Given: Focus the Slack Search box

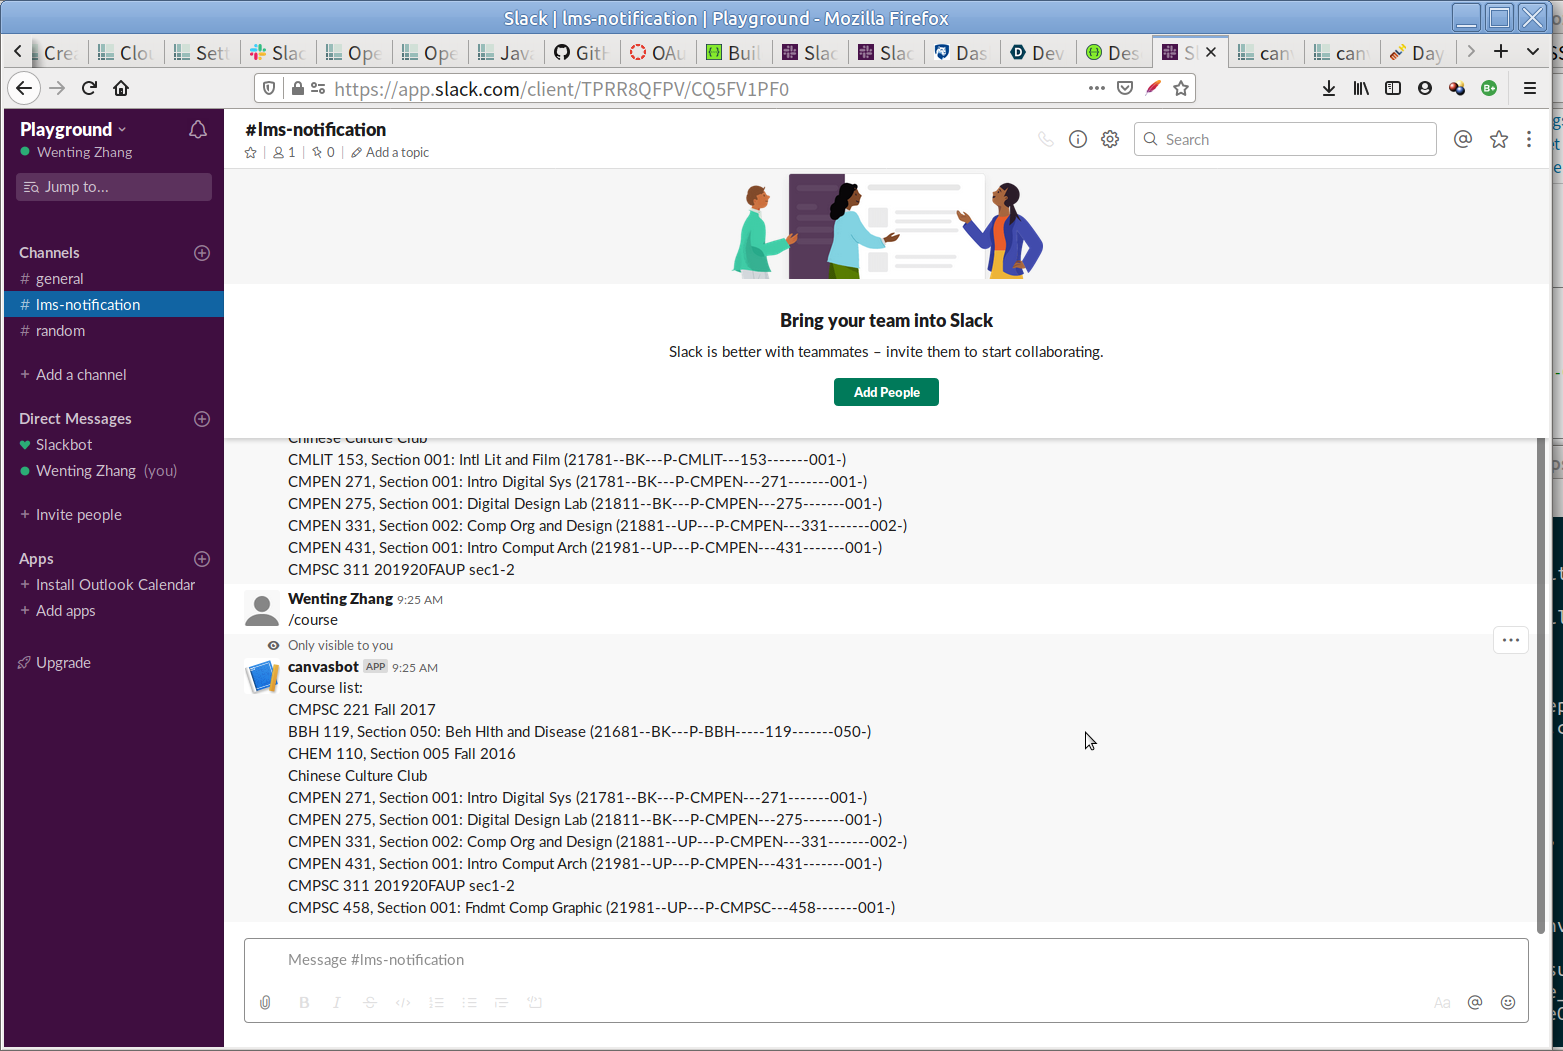Looking at the screenshot, I should click(x=1285, y=140).
